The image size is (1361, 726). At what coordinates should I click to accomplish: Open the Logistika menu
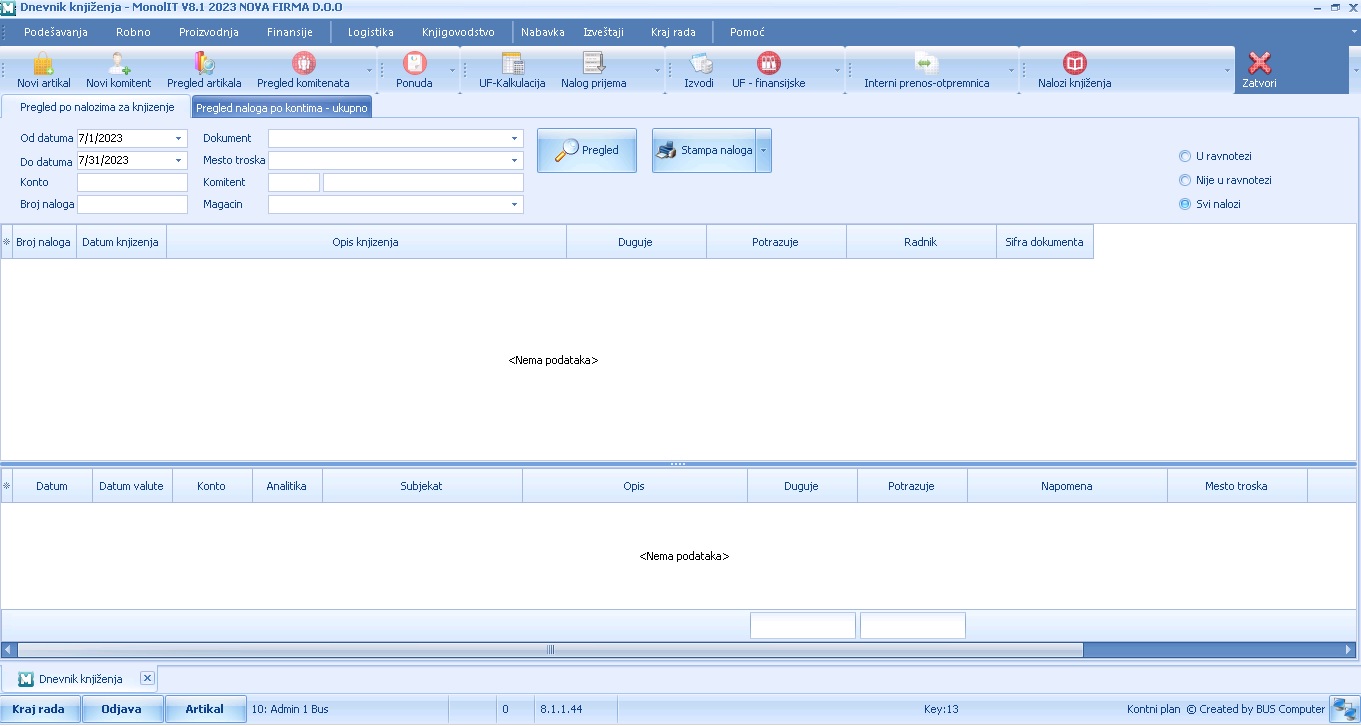[371, 32]
